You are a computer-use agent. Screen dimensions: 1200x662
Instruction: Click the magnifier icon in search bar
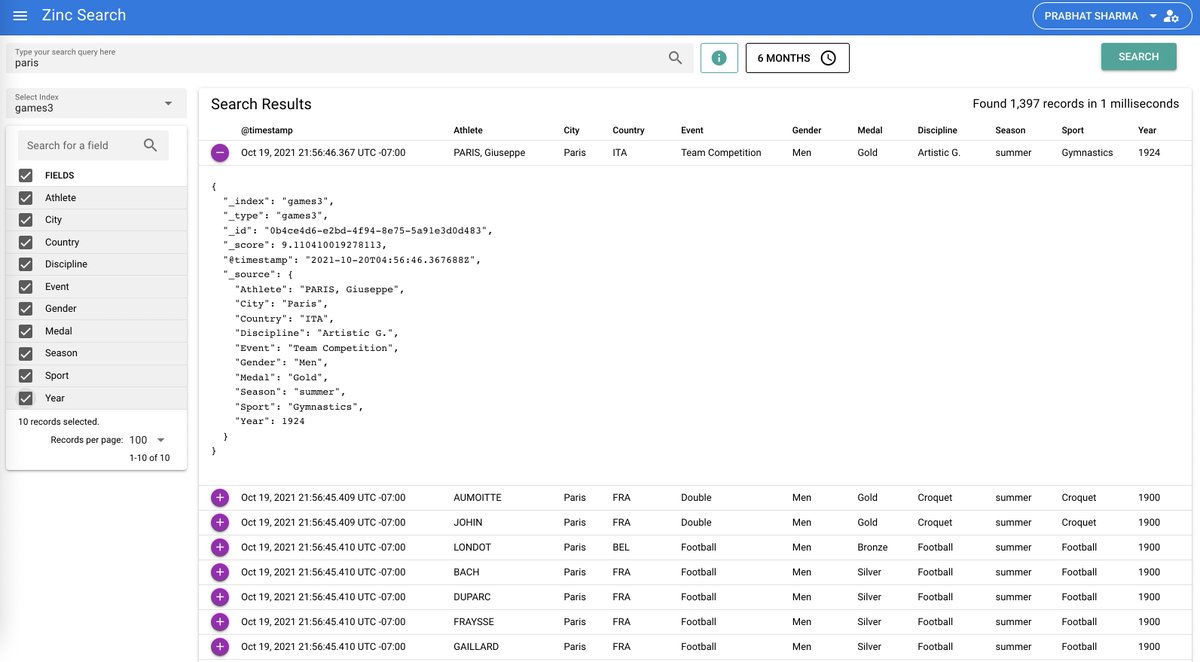pos(673,57)
